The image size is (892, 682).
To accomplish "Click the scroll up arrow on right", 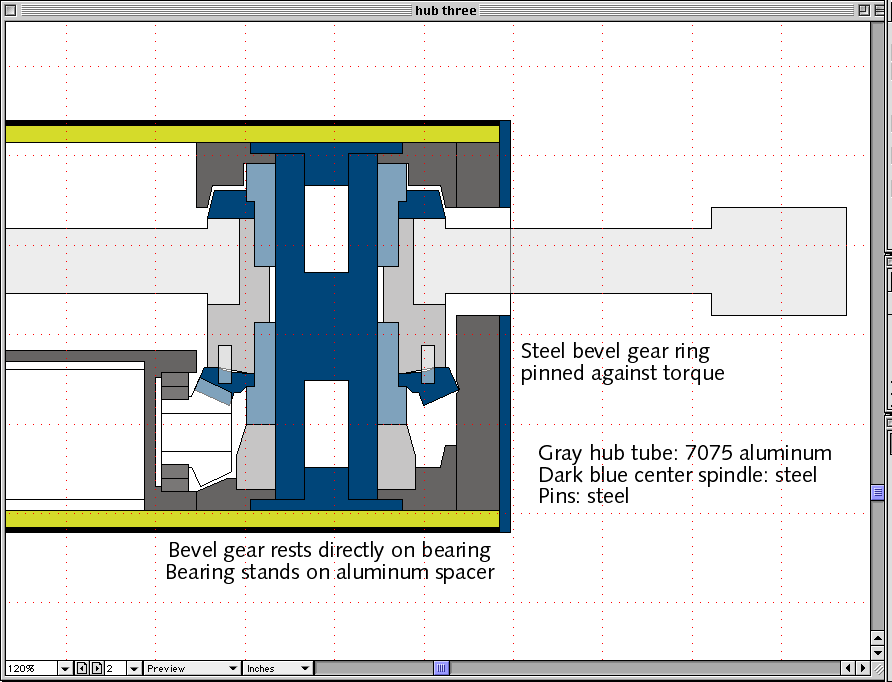I will [x=877, y=638].
